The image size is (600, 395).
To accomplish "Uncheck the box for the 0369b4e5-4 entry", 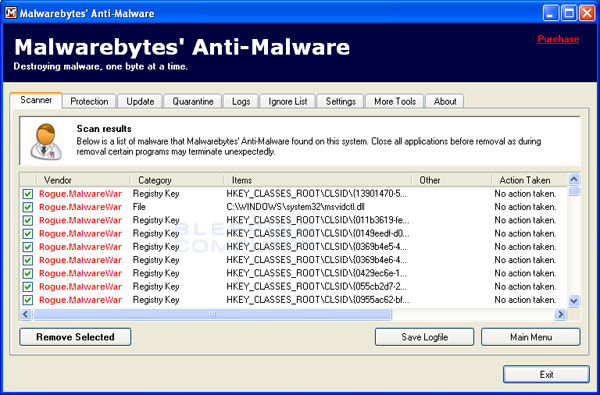I will [28, 247].
